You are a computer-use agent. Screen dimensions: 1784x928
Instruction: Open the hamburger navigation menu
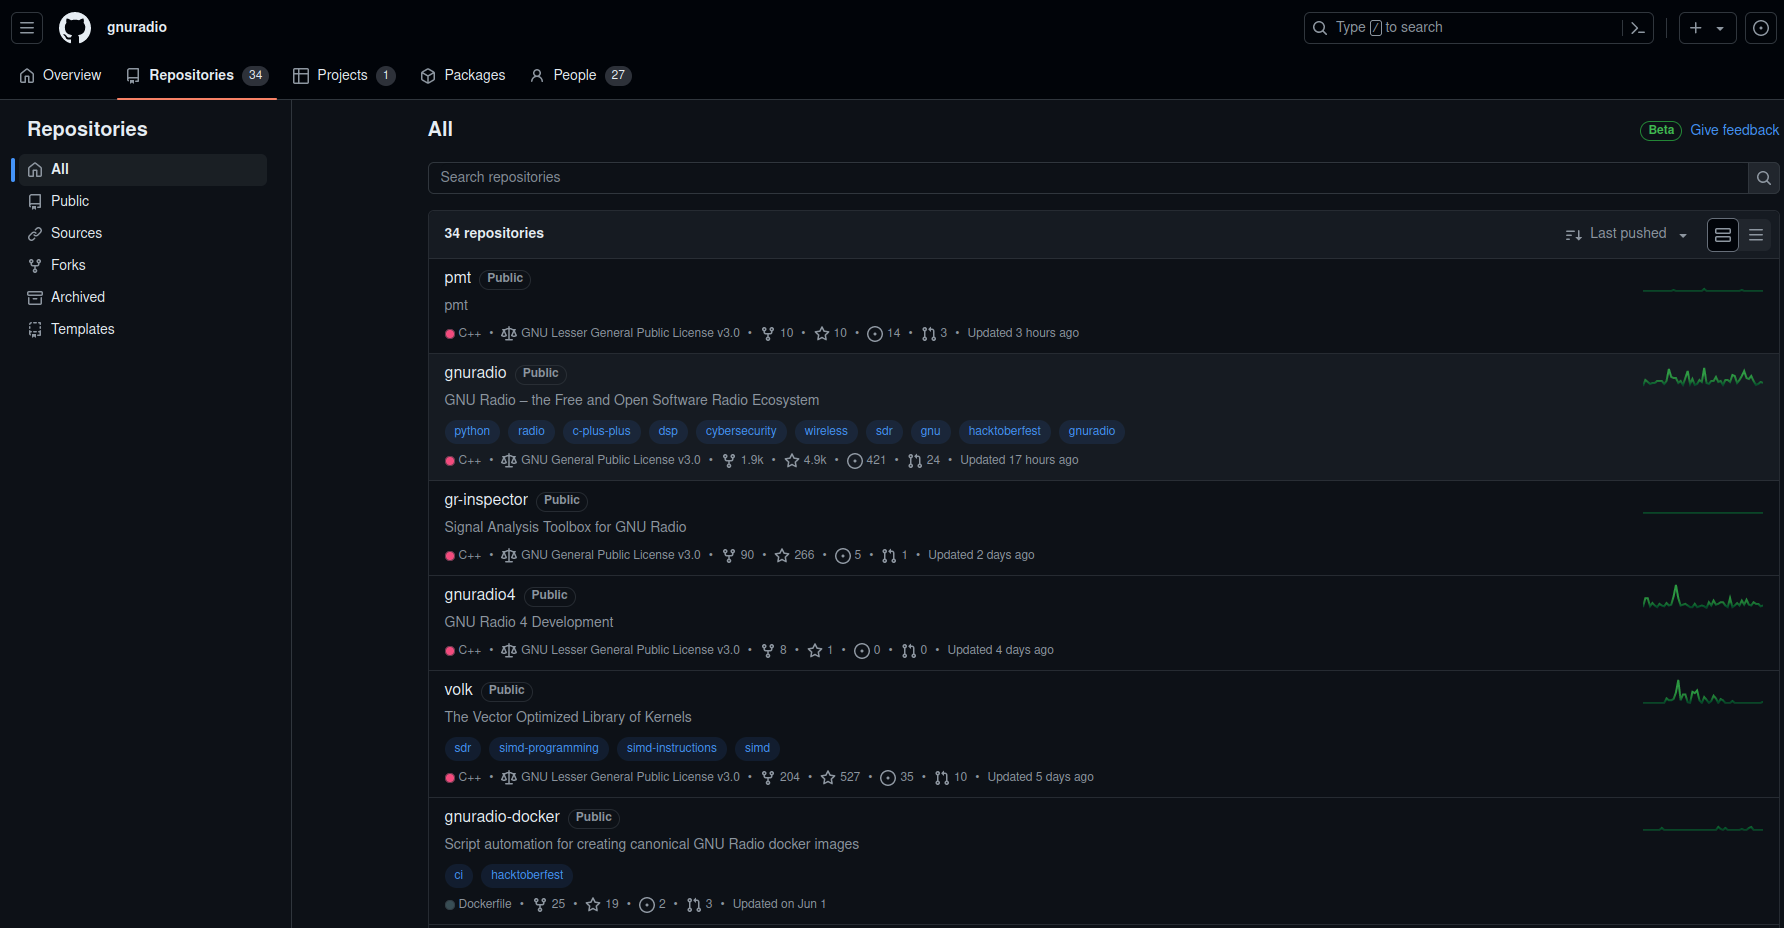(x=27, y=28)
